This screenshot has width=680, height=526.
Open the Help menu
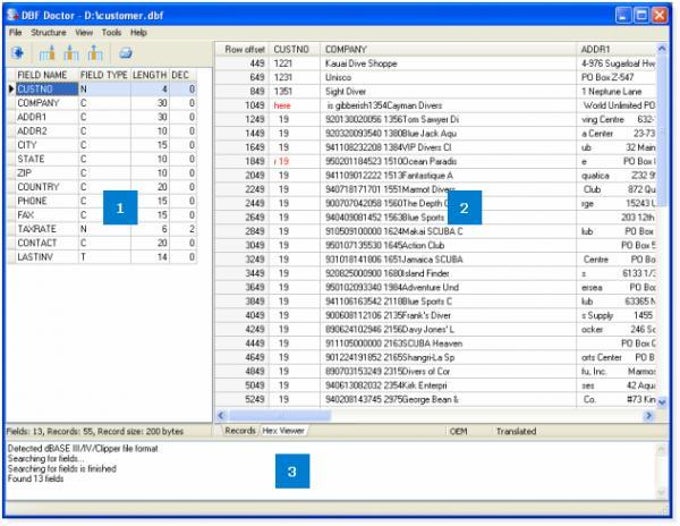click(x=139, y=33)
